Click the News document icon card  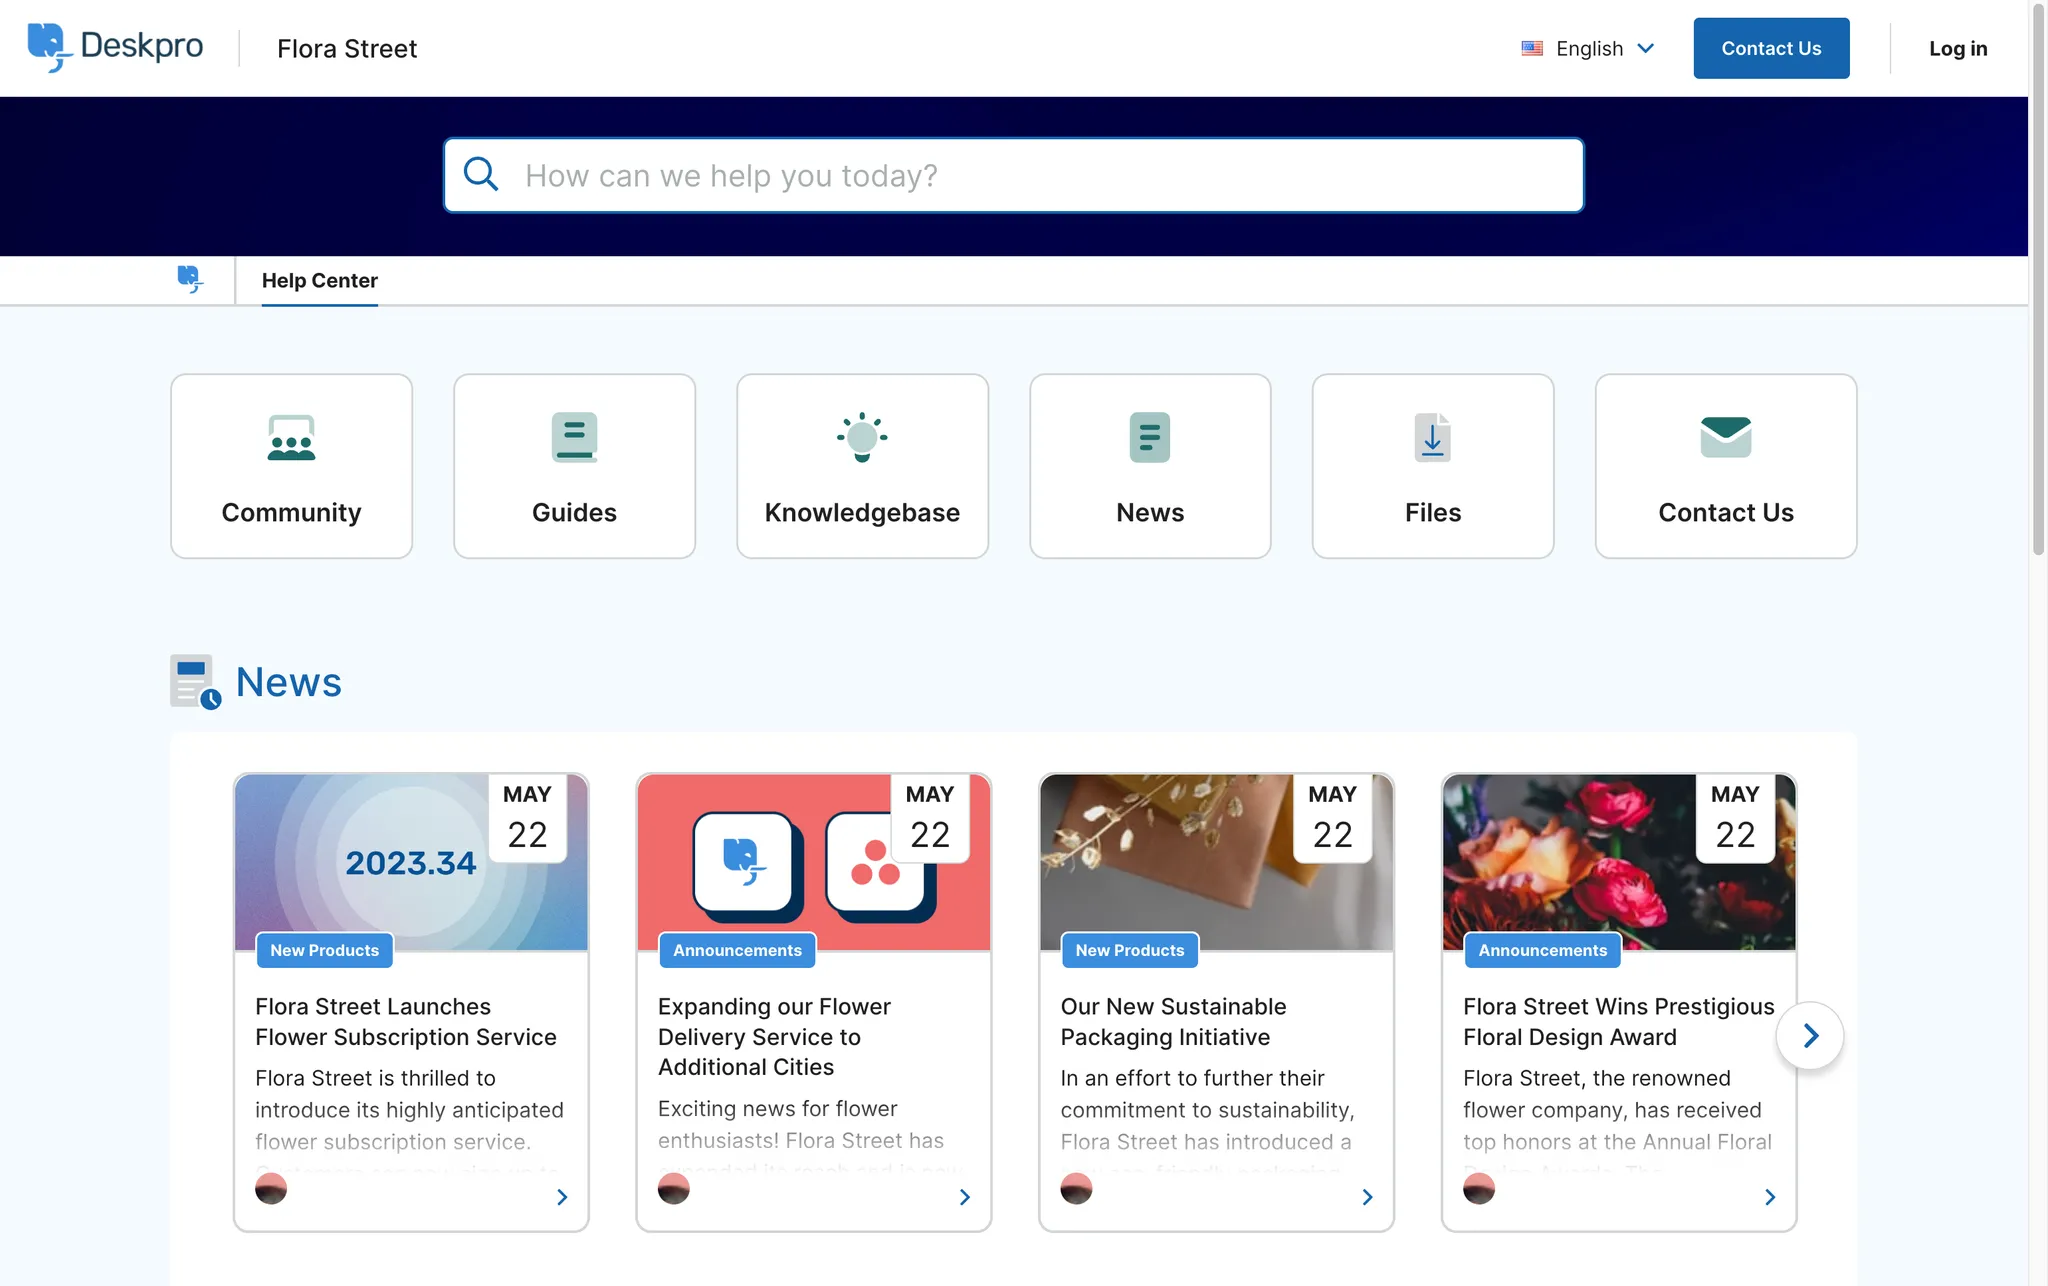[x=1150, y=437]
